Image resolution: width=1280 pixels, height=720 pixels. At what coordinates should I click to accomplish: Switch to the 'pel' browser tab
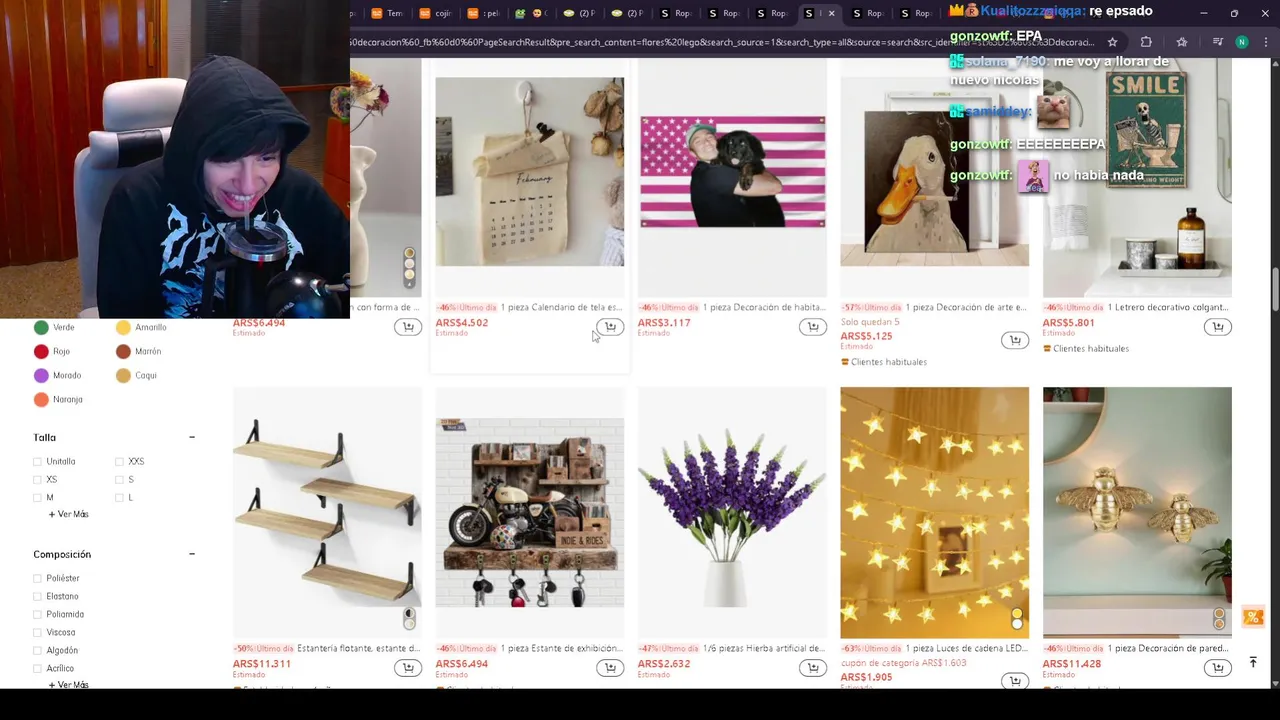483,13
